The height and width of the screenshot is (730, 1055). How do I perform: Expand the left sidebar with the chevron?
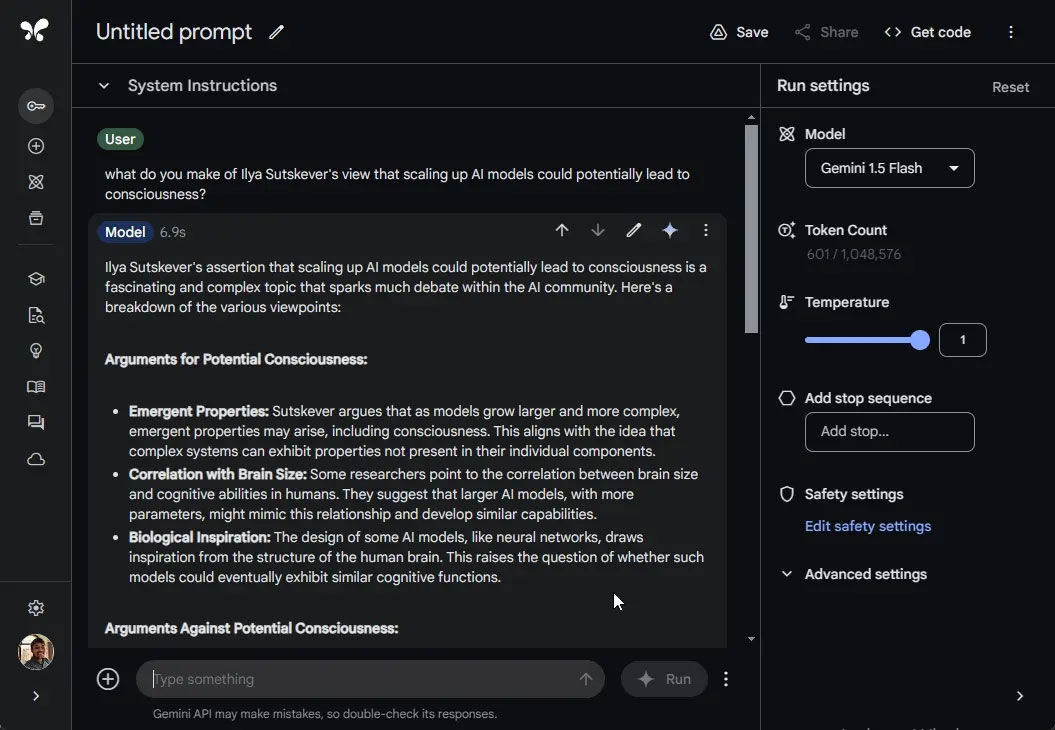pyautogui.click(x=36, y=696)
